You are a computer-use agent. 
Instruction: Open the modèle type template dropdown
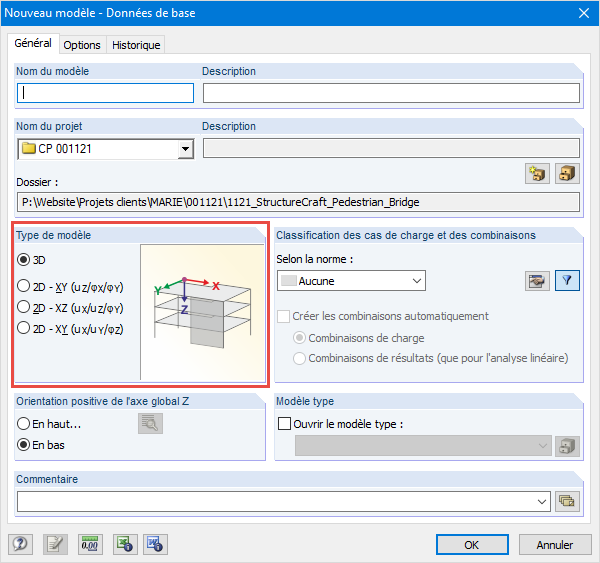point(423,446)
